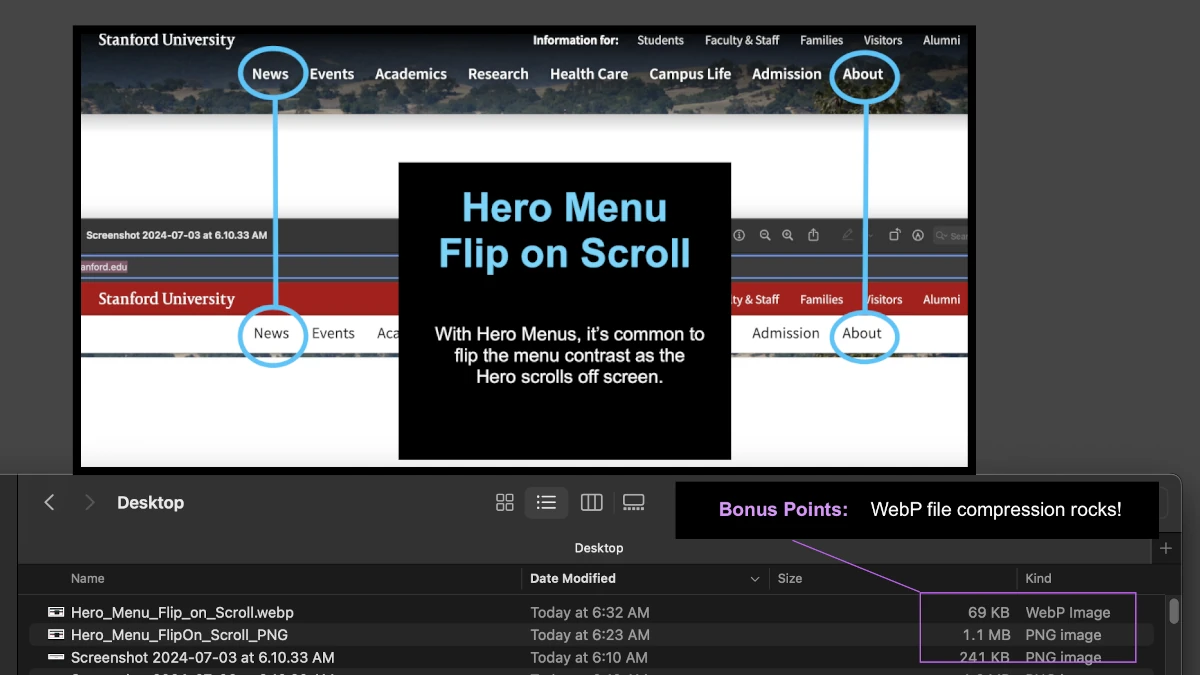Click the Preview zoom in magnifier
Viewport: 1200px width, 675px height.
tap(788, 235)
